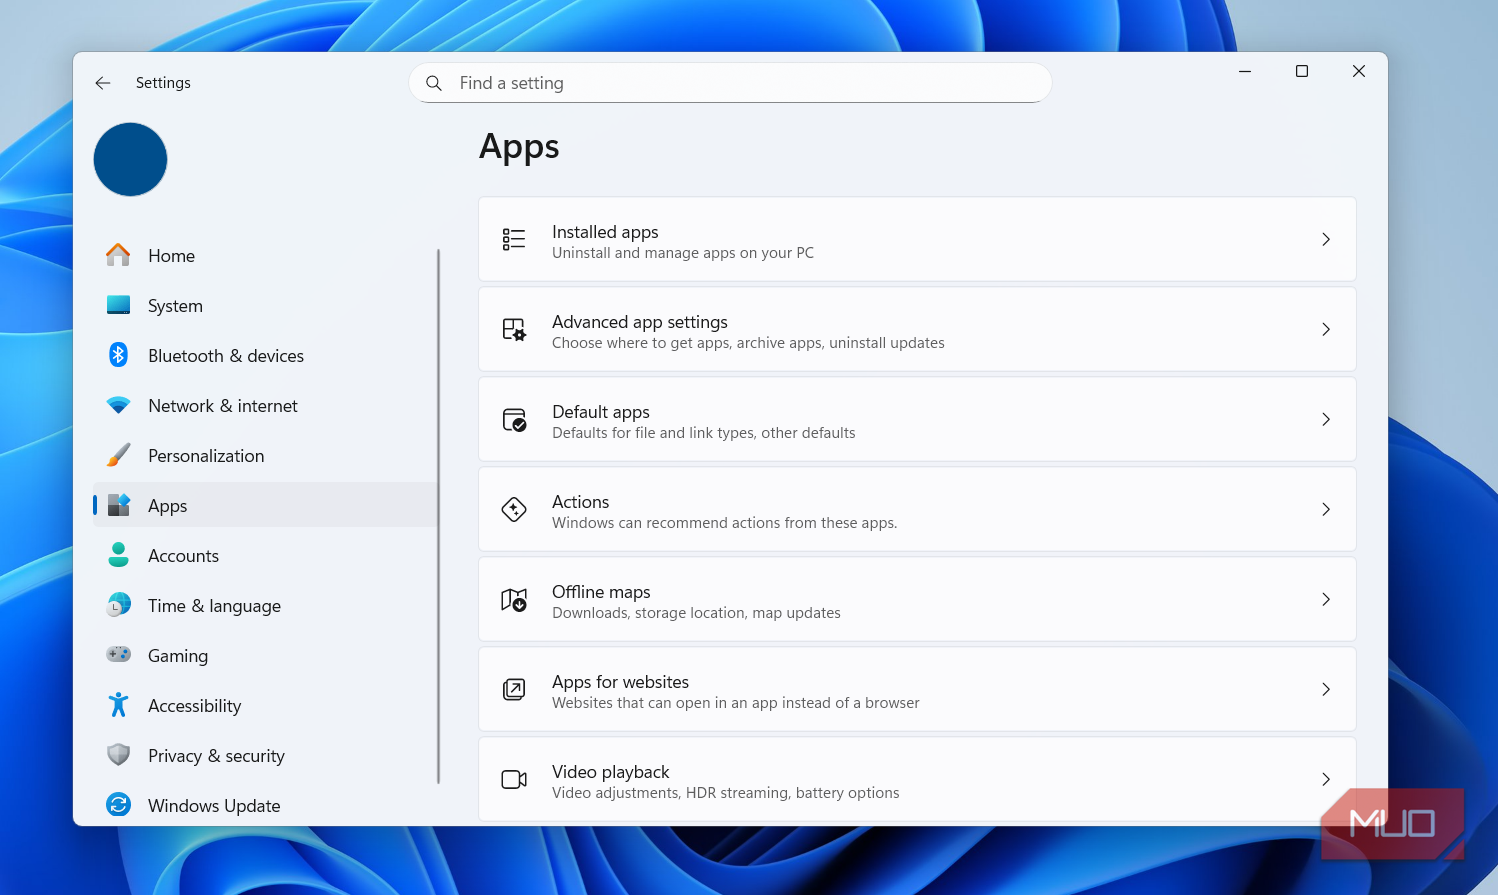This screenshot has width=1498, height=895.
Task: Open Offline maps via its chevron
Action: (1326, 599)
